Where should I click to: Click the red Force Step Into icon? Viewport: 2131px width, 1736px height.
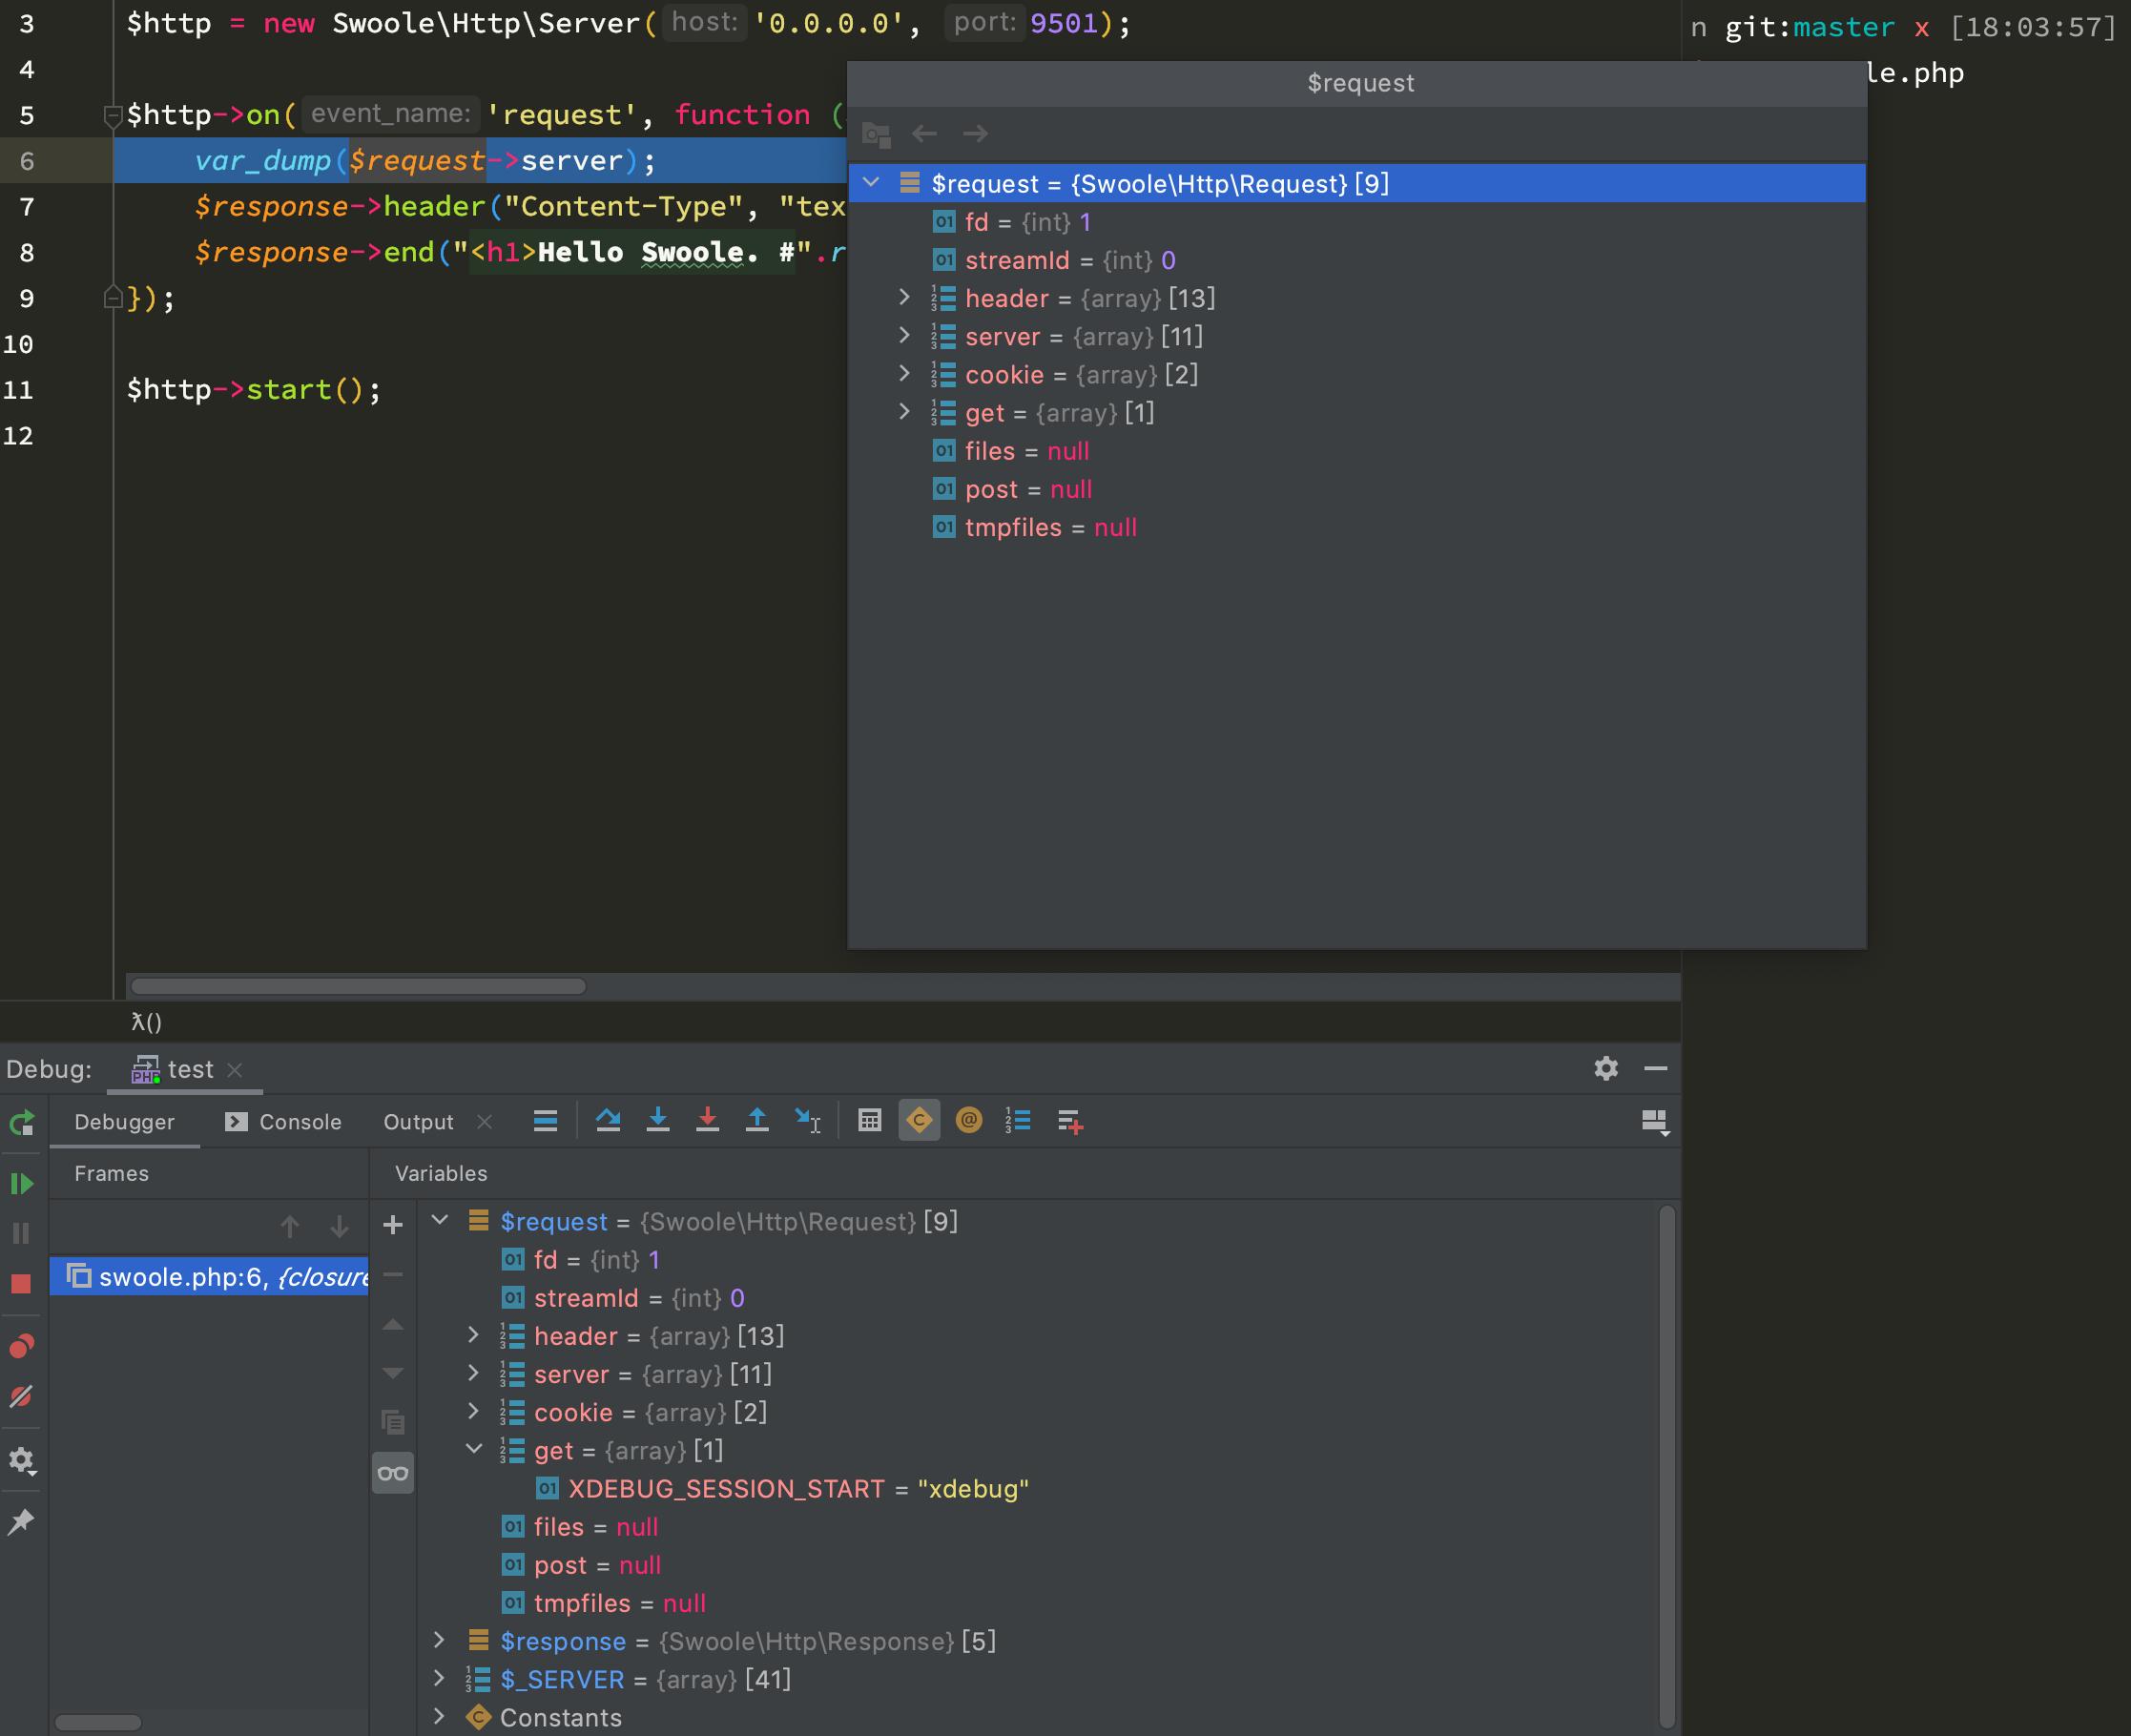pos(707,1121)
